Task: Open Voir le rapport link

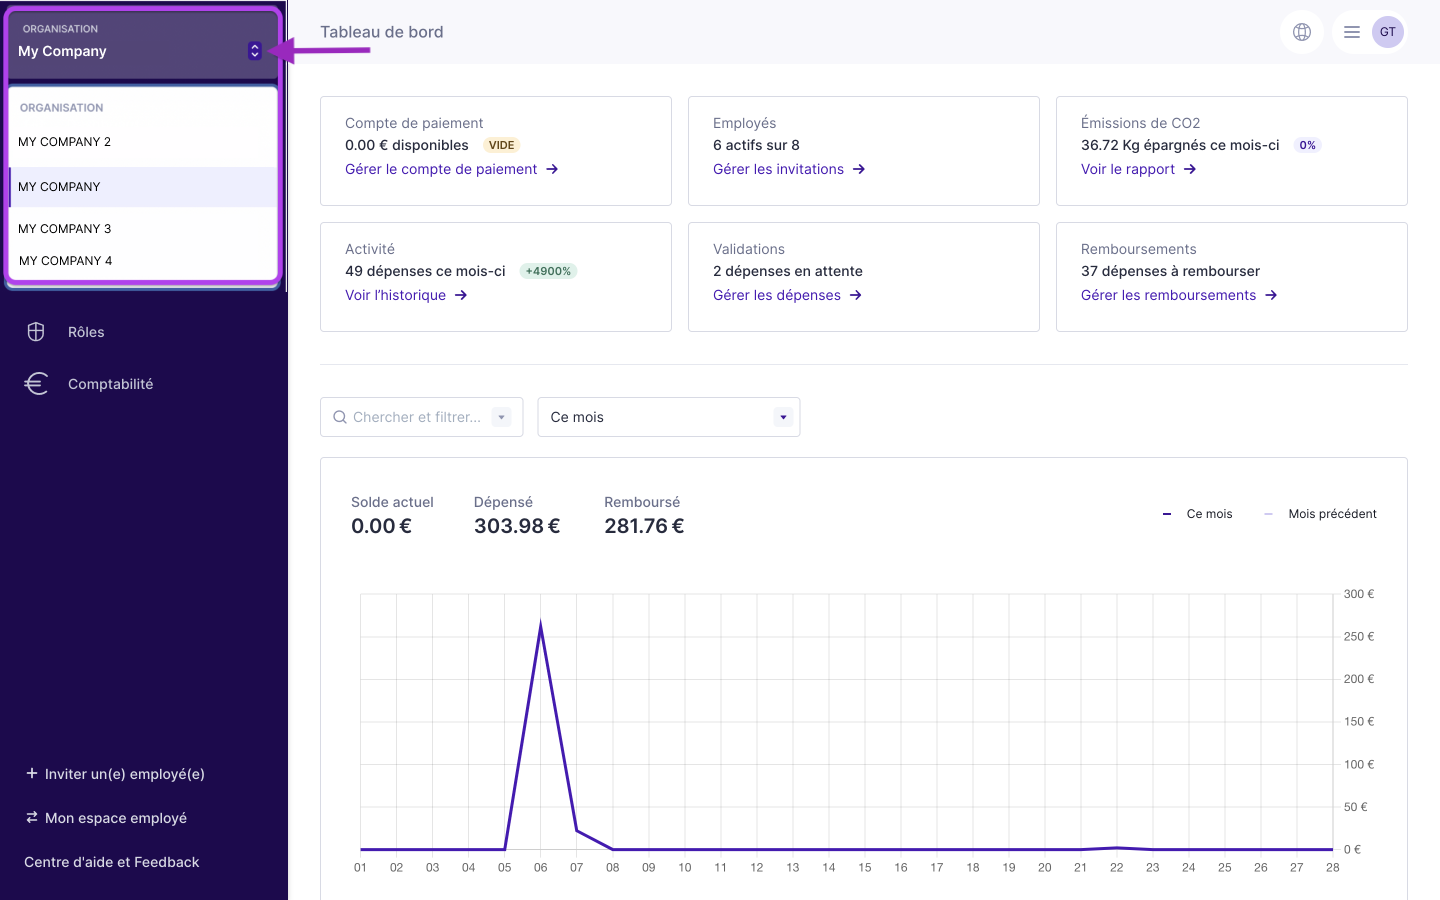Action: 1128,169
